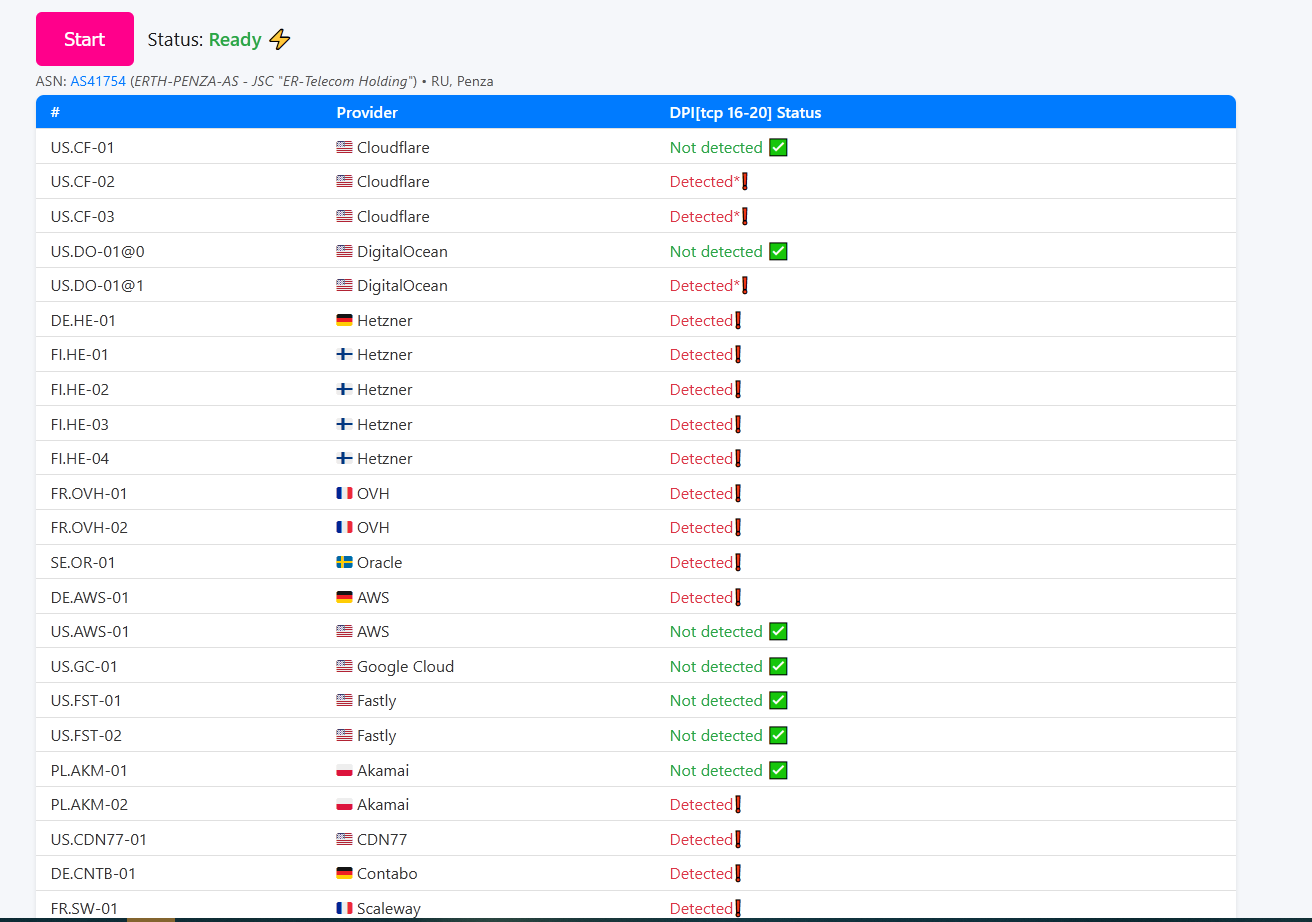Click the red exclamation mark in the DE.CNTB-01 row
The width and height of the screenshot is (1312, 922).
pos(738,873)
